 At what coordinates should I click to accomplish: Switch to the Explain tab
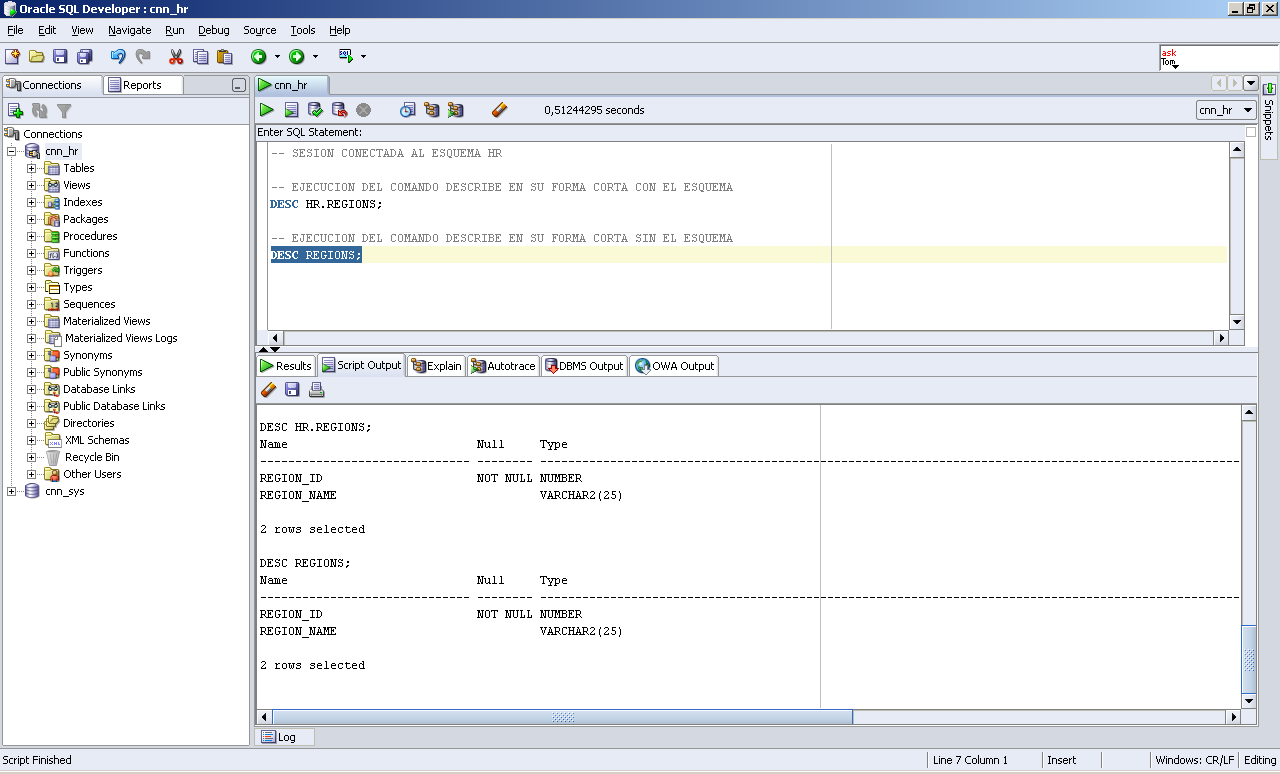[436, 366]
